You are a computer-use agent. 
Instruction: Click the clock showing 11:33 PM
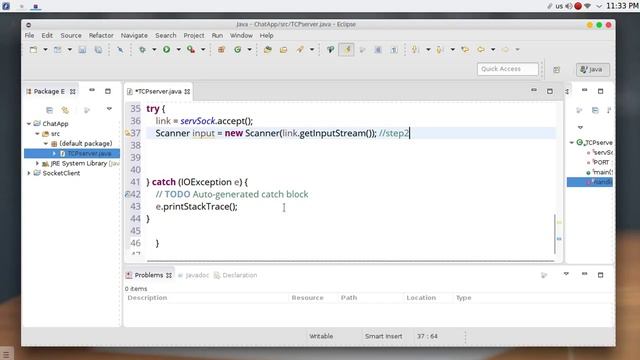coord(622,6)
